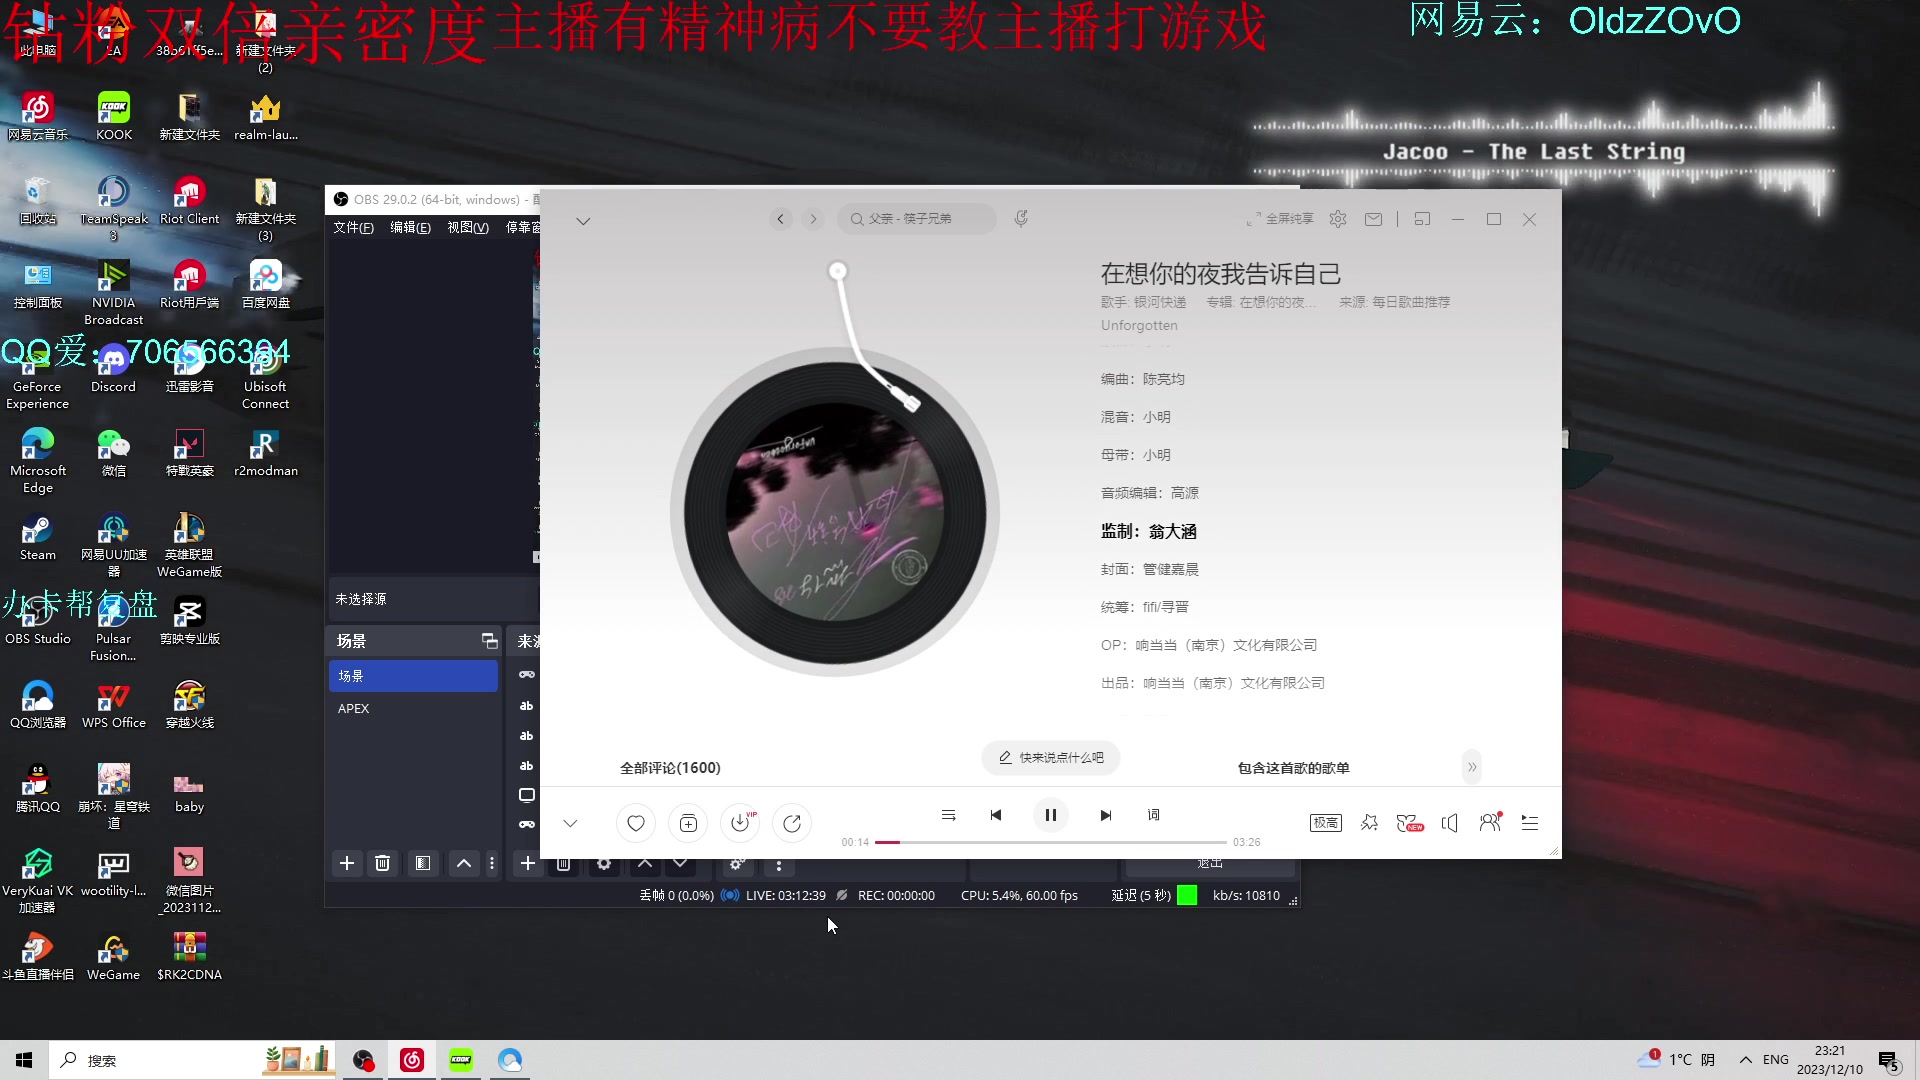Switch to NetEase Cloud Music in the taskbar

412,1060
